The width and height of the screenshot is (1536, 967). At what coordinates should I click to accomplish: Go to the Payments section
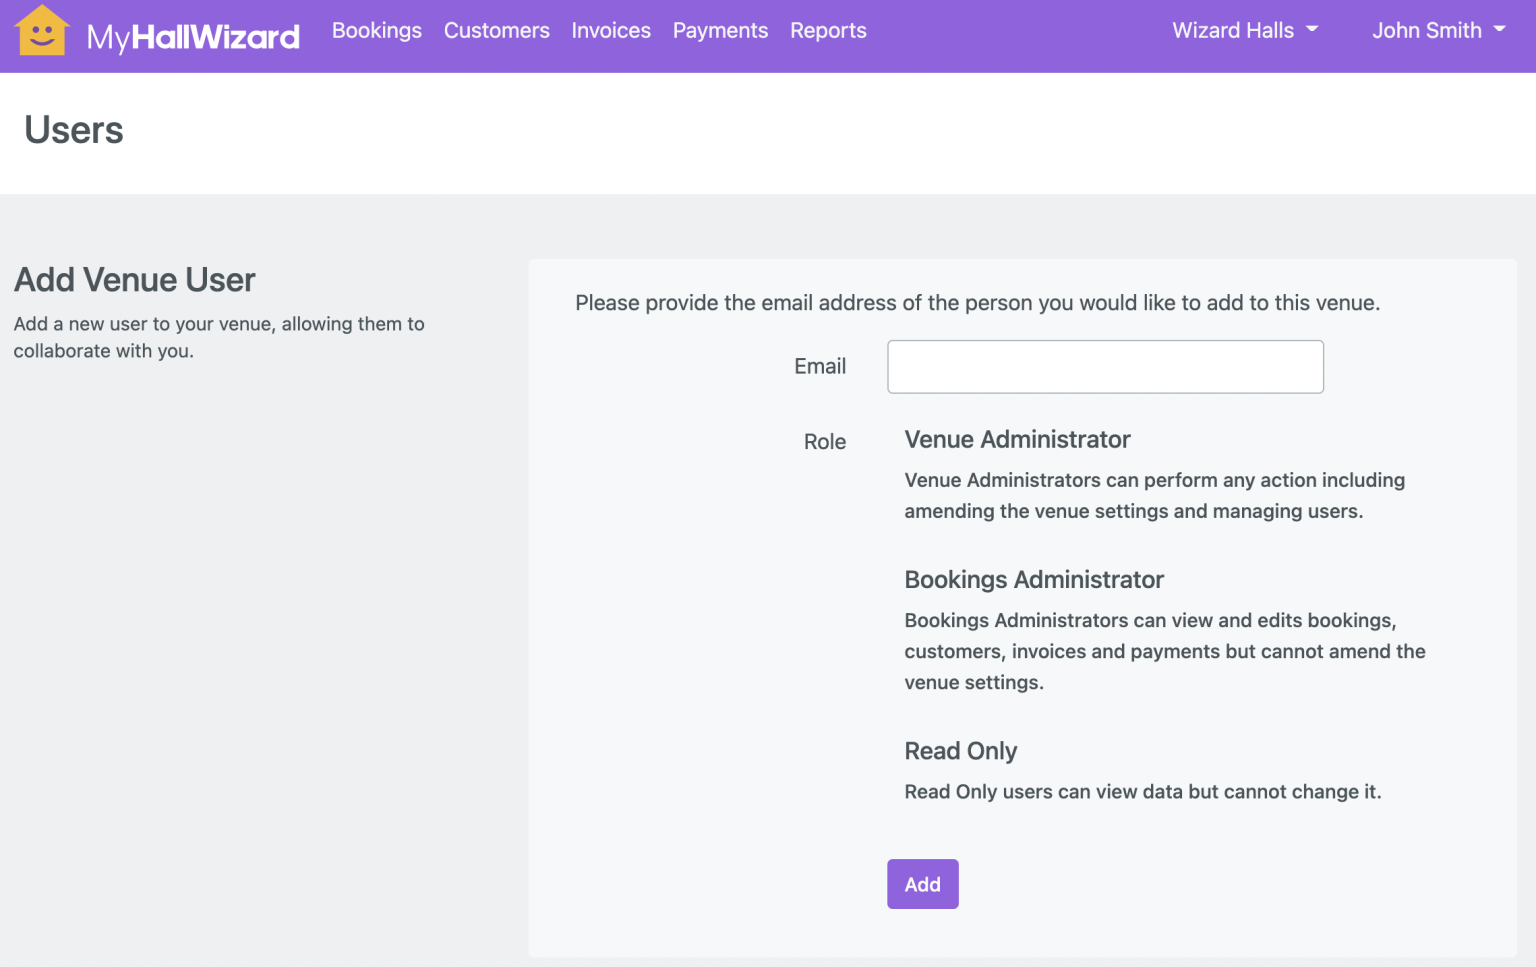point(720,30)
